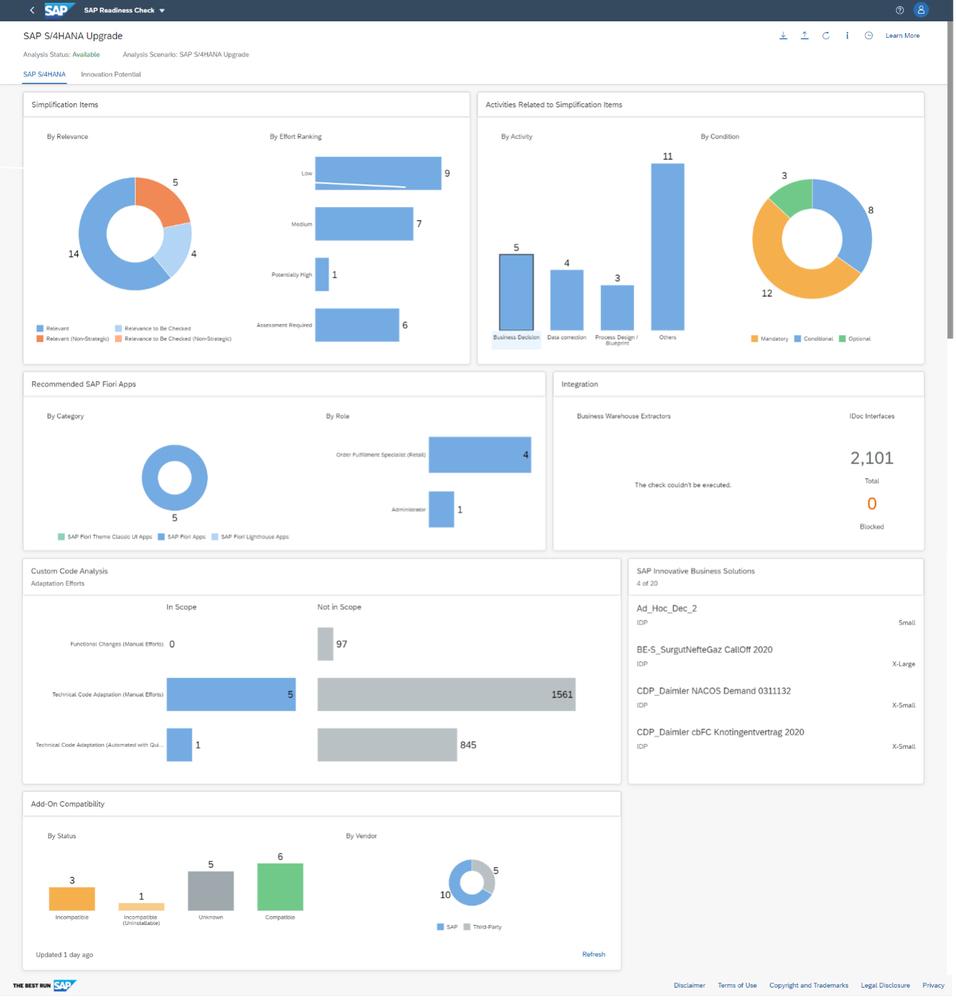Click the 2,101 total IDoc interfaces value
The image size is (956, 1000).
click(871, 458)
